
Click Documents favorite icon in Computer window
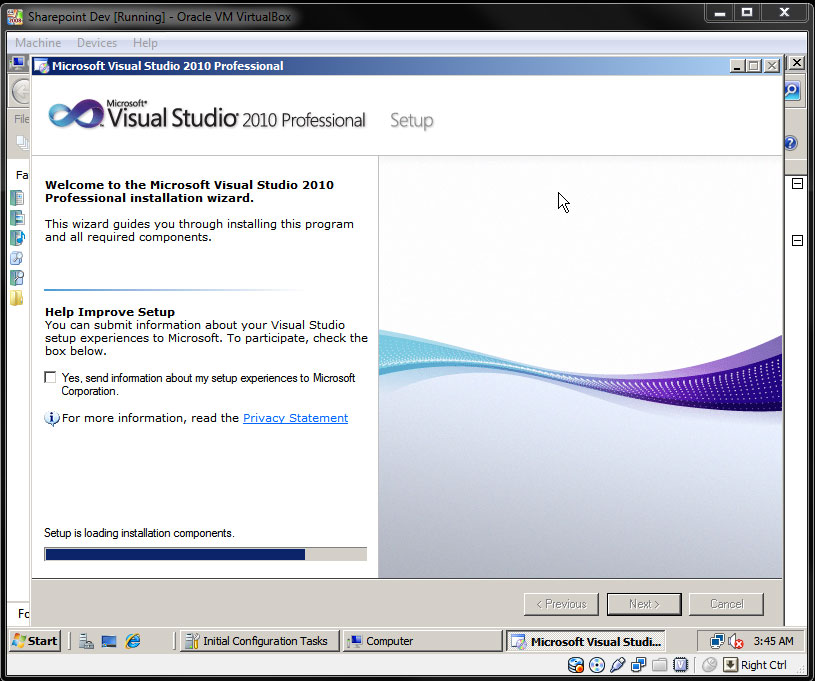(17, 198)
